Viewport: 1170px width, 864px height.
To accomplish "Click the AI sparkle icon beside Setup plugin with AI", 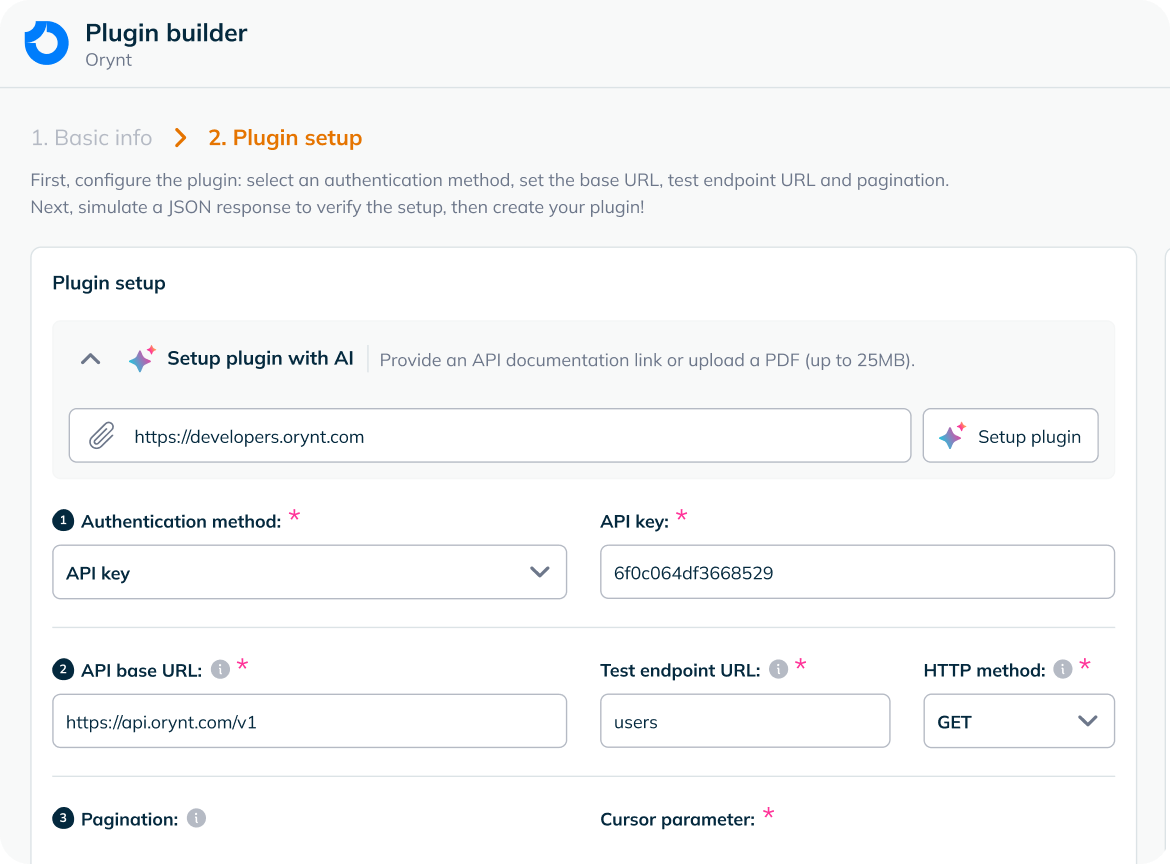I will point(142,359).
